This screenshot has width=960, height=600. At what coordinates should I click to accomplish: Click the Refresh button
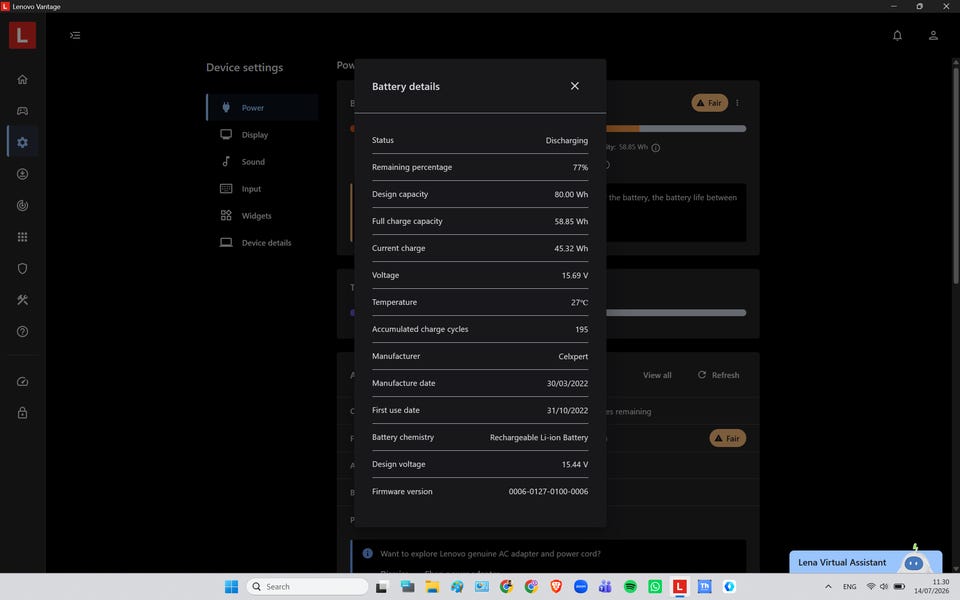point(719,375)
